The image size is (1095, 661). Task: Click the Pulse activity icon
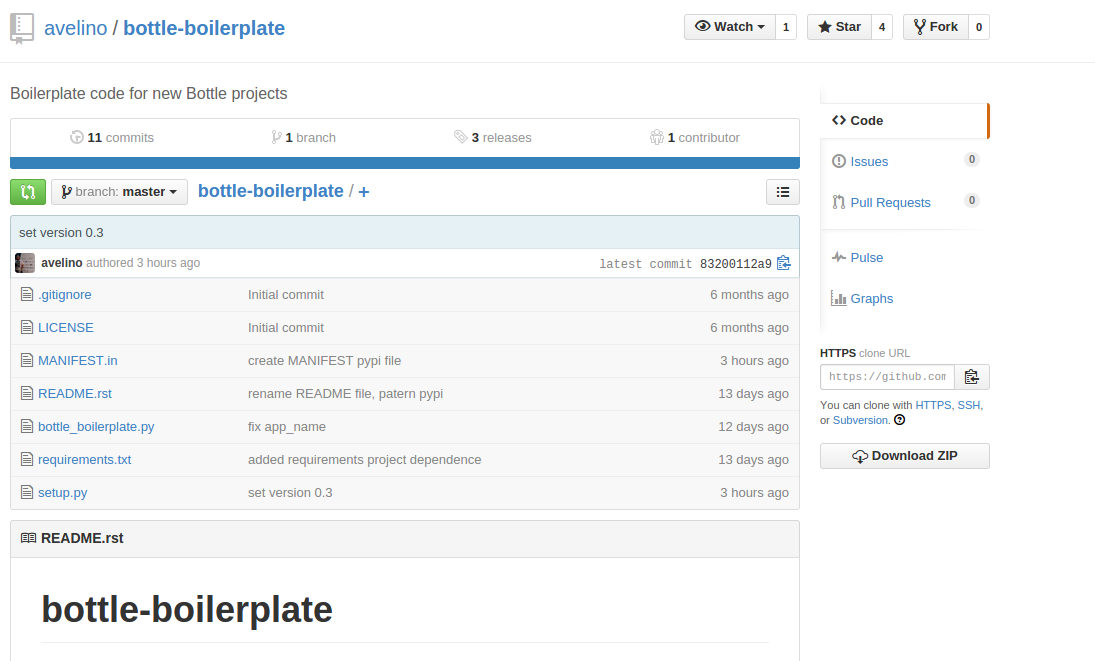(839, 258)
